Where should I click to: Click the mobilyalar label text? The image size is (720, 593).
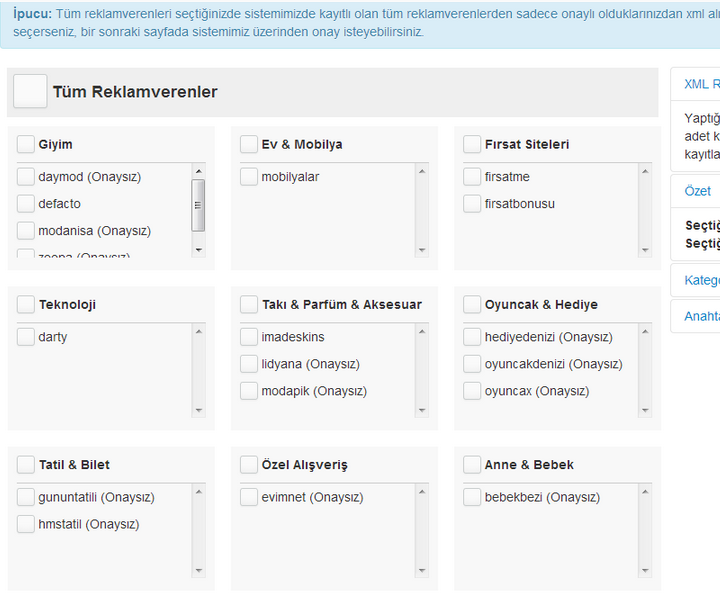pyautogui.click(x=290, y=177)
